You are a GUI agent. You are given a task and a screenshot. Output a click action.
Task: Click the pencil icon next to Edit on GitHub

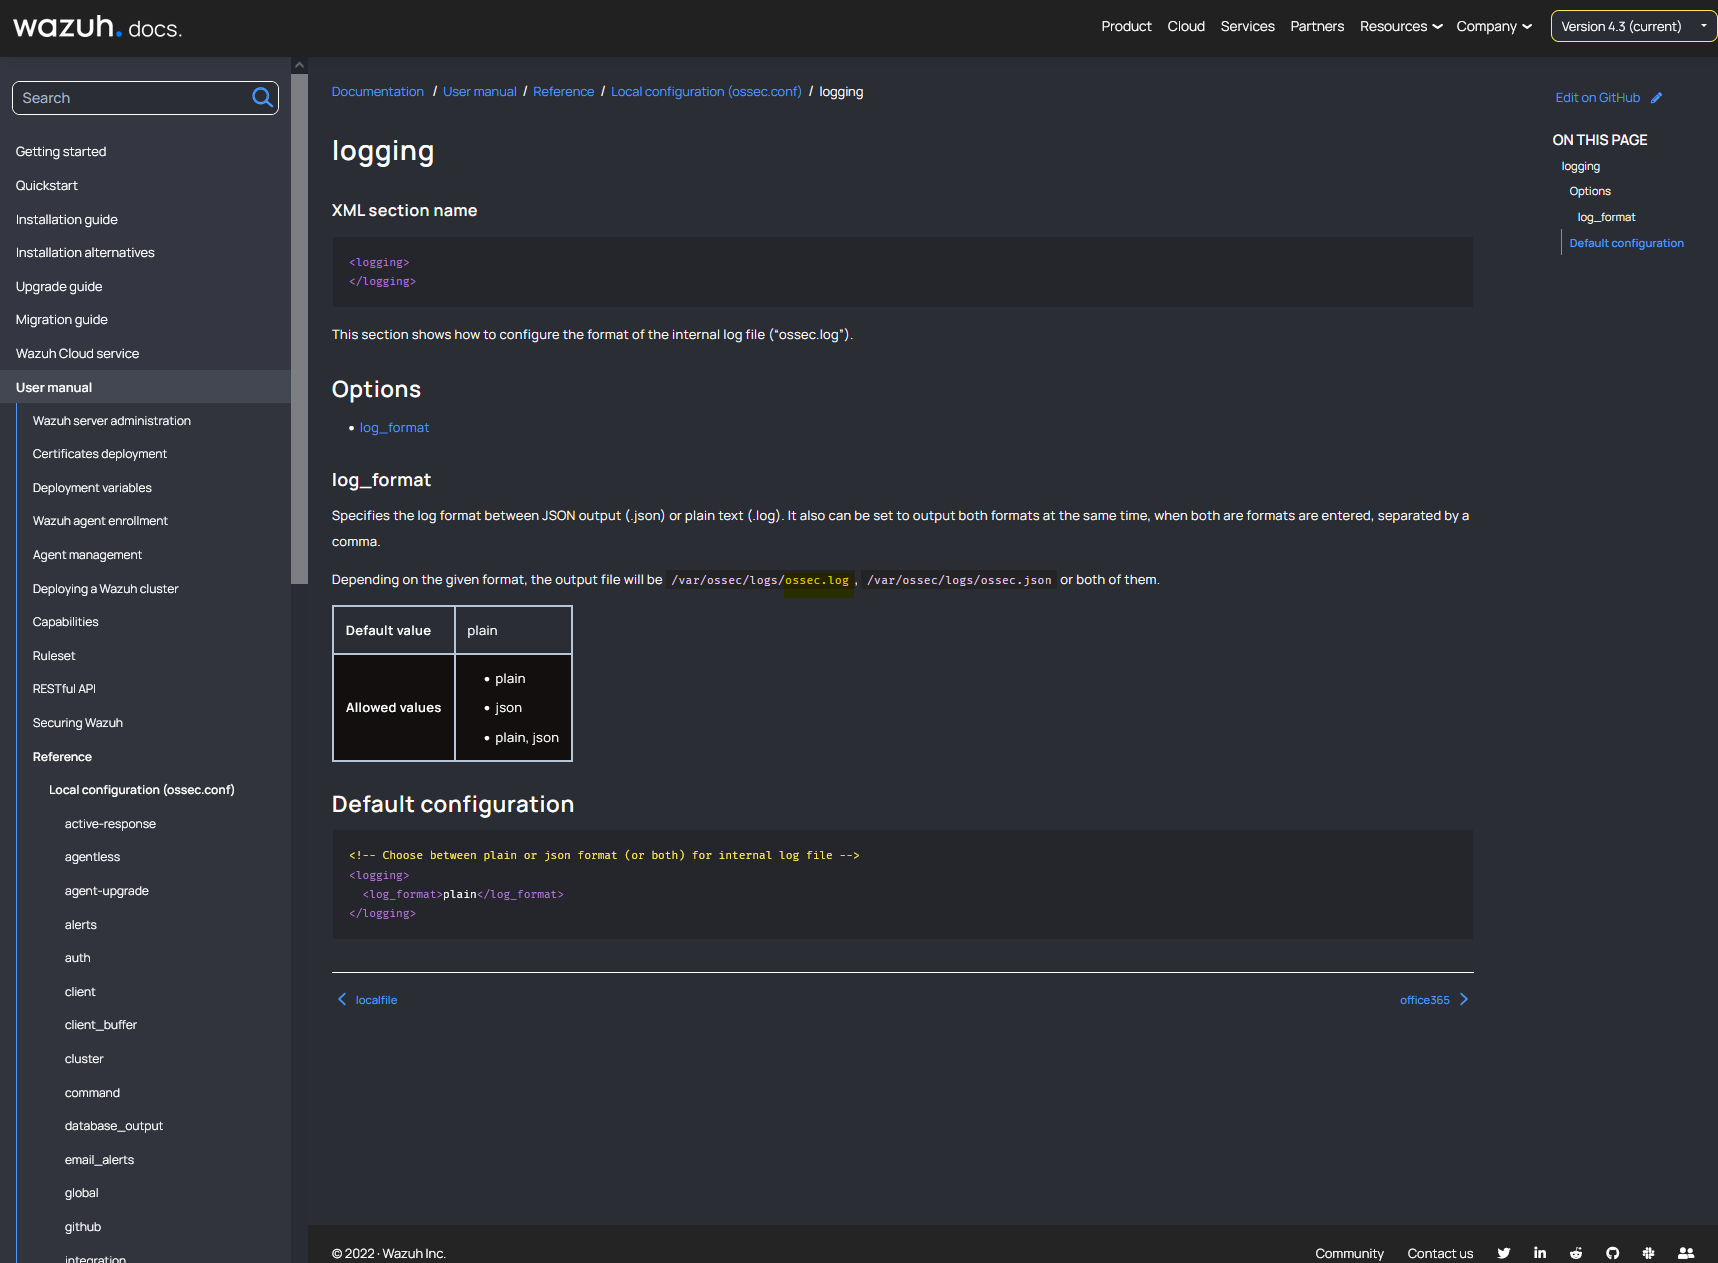pyautogui.click(x=1657, y=97)
